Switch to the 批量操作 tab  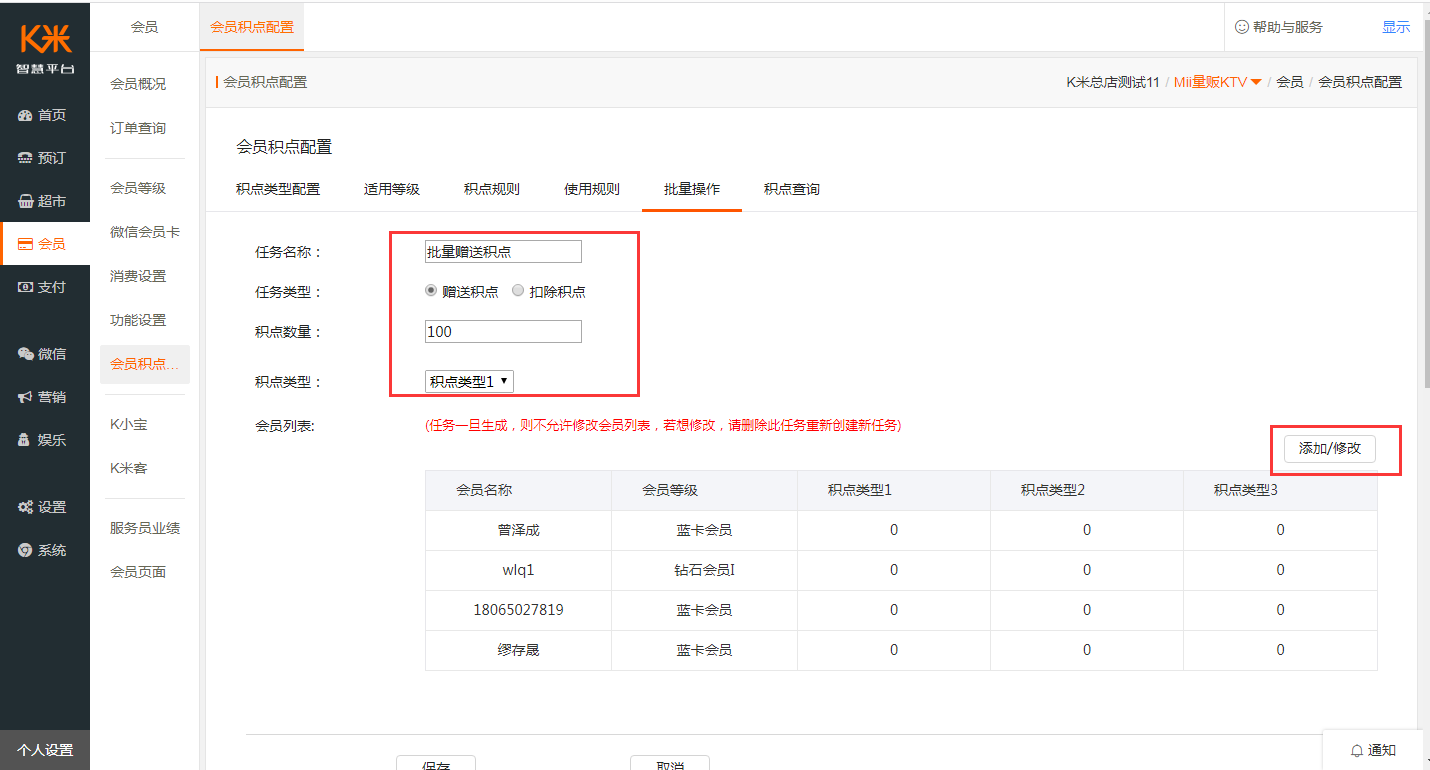pos(692,189)
